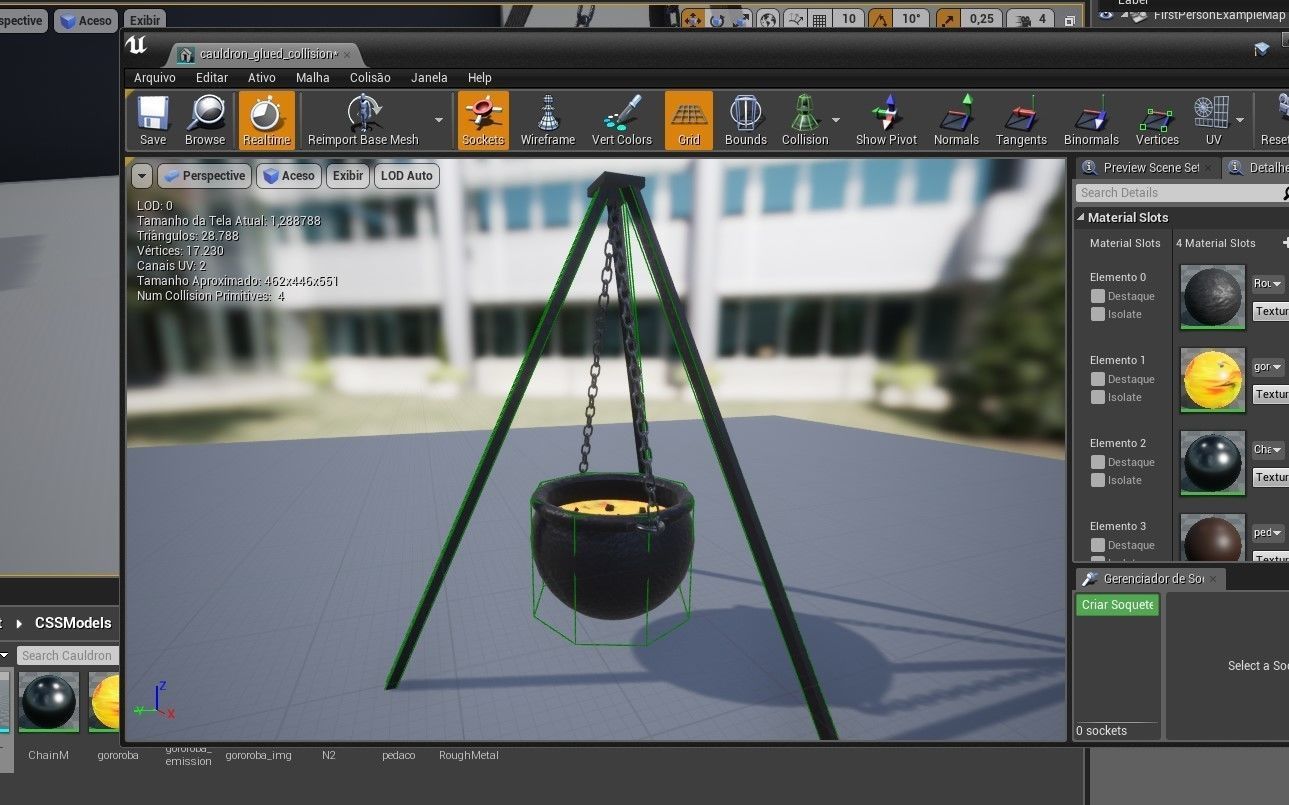This screenshot has width=1289, height=805.
Task: Open Perspective view mode dropdown in mesh editor
Action: pyautogui.click(x=204, y=176)
